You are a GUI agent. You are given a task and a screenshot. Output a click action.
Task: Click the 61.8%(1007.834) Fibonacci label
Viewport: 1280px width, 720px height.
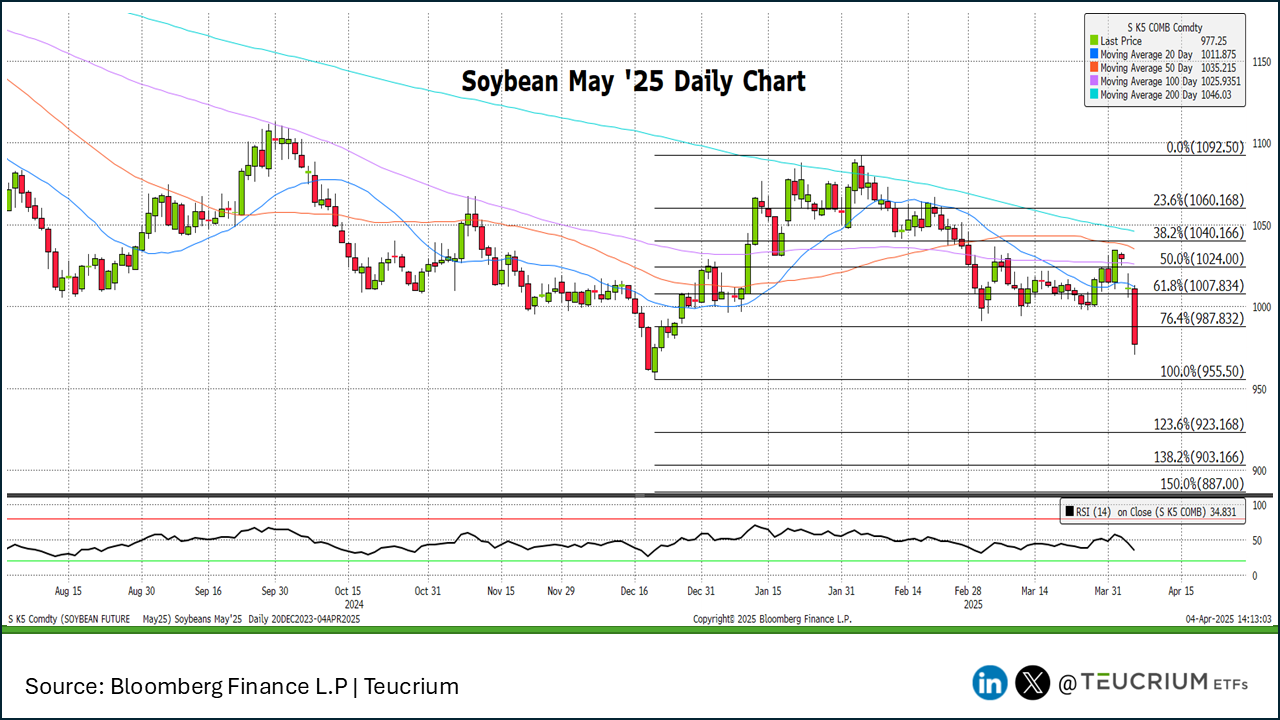(x=1199, y=286)
